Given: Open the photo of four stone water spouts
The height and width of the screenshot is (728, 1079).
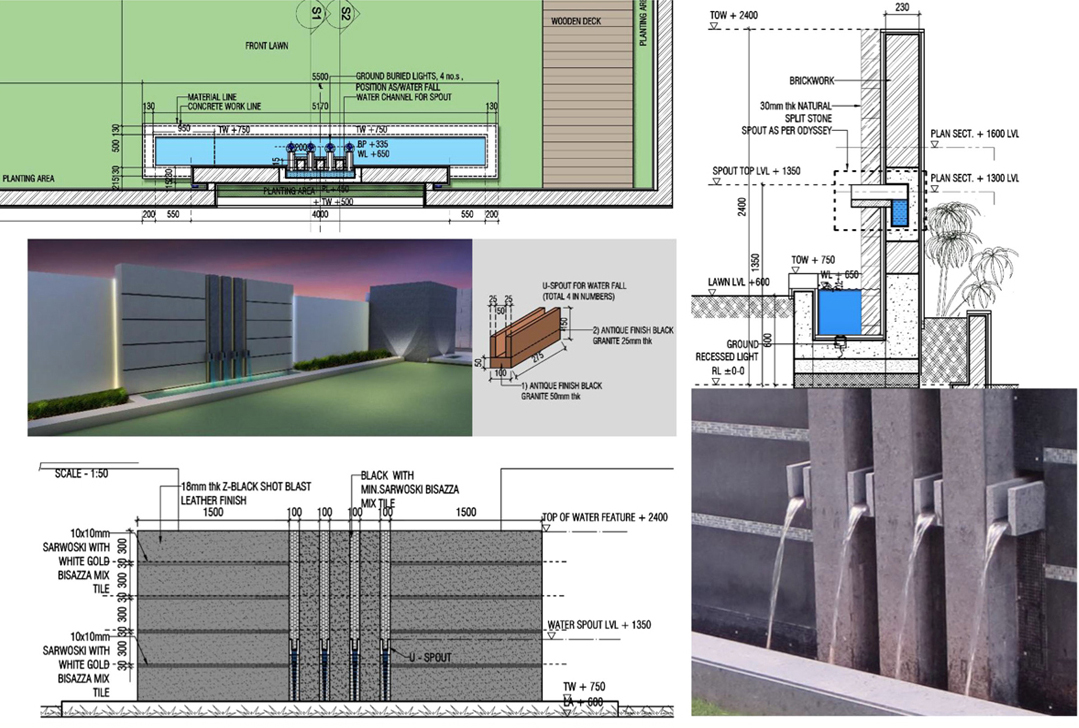Looking at the screenshot, I should 885,551.
